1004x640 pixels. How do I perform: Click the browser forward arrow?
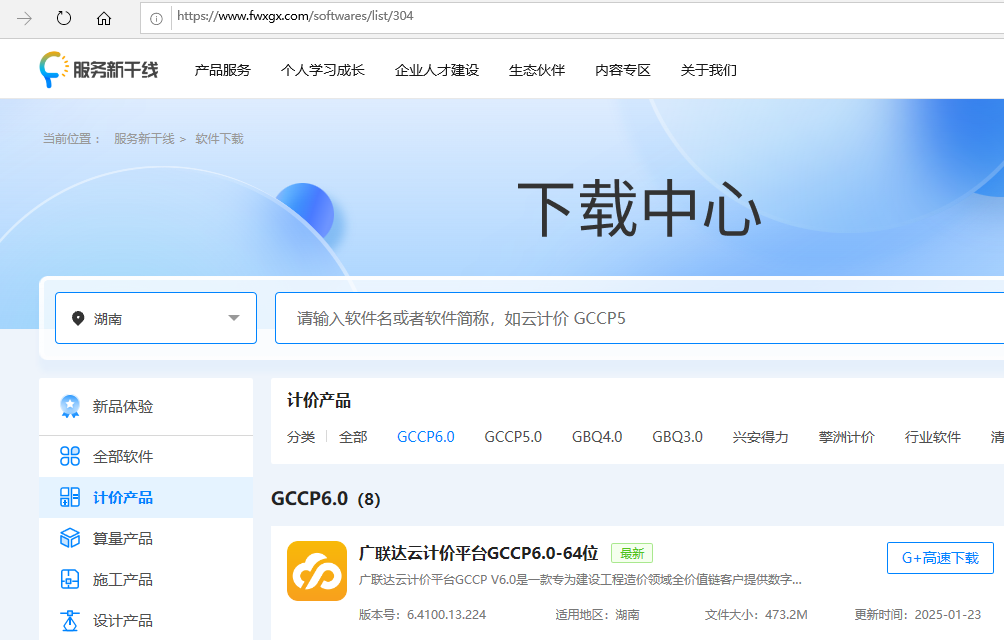pos(24,19)
